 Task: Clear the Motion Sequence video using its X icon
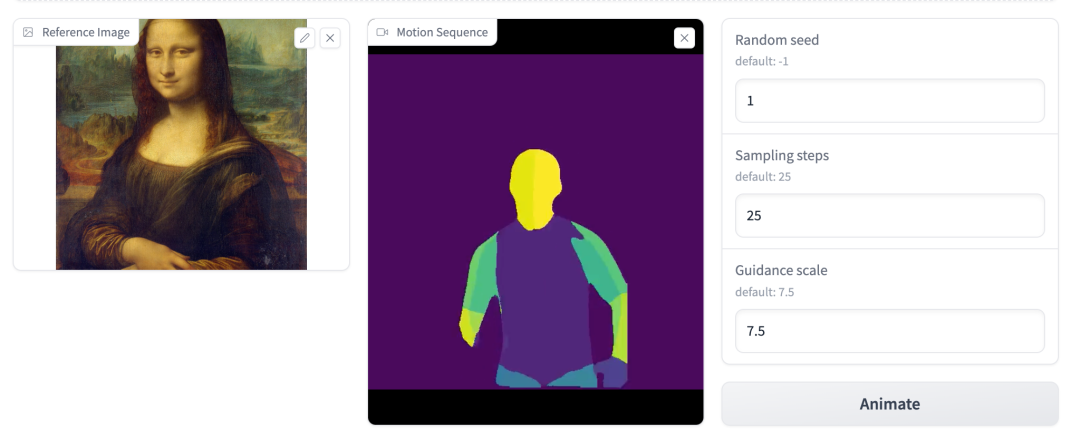point(684,38)
